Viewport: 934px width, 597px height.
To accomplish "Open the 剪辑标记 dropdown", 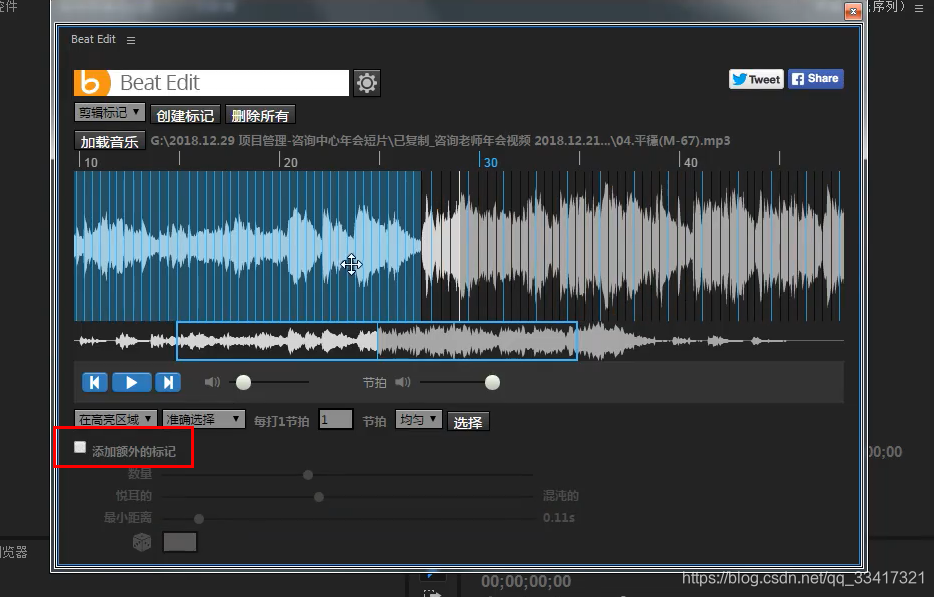I will click(110, 113).
